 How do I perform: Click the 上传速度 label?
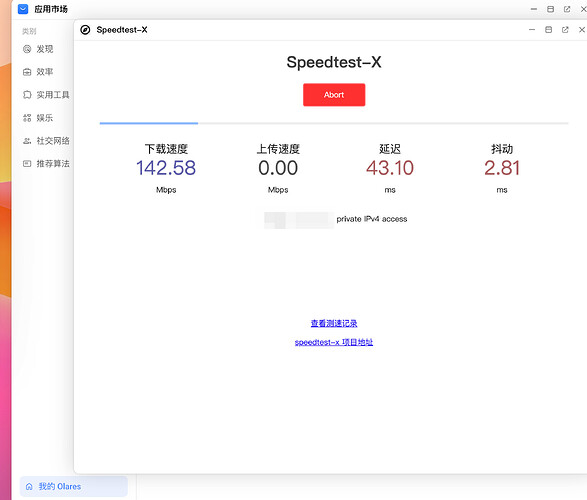[x=278, y=149]
